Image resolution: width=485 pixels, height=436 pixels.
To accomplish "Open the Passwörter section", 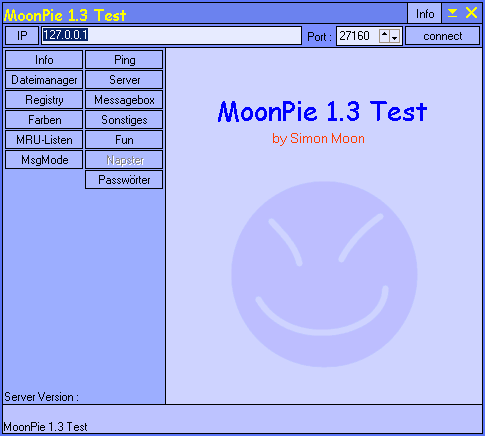I will [124, 180].
